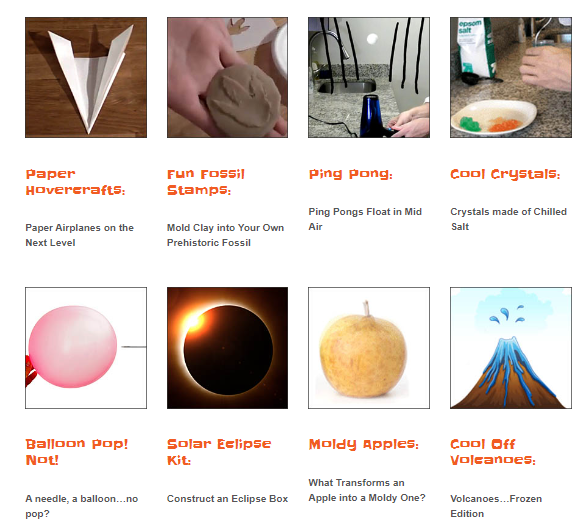Go to Fun Fossil Stamps title
The width and height of the screenshot is (577, 526).
click(206, 182)
